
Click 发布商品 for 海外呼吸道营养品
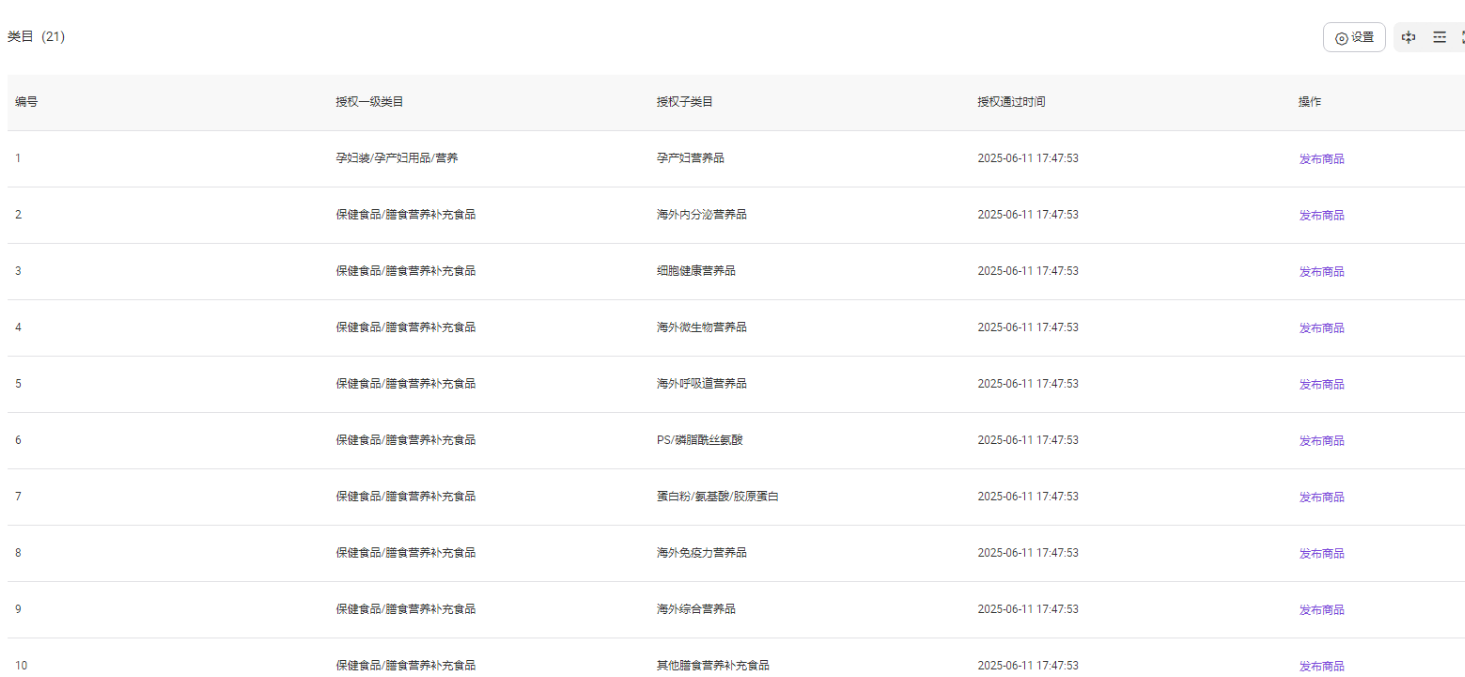[x=1321, y=384]
